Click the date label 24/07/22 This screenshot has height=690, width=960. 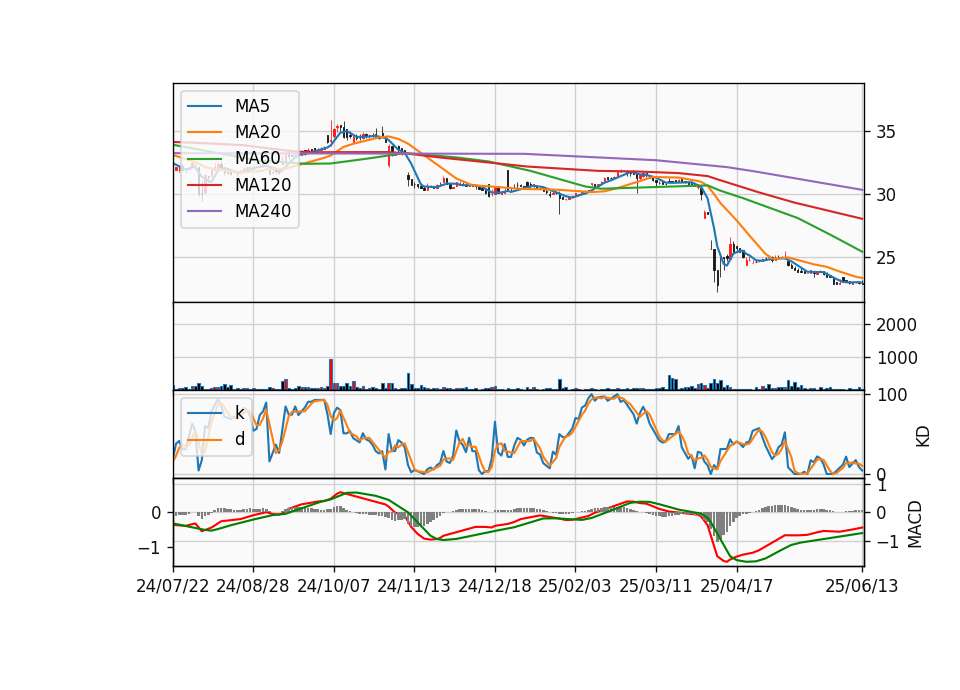click(173, 586)
